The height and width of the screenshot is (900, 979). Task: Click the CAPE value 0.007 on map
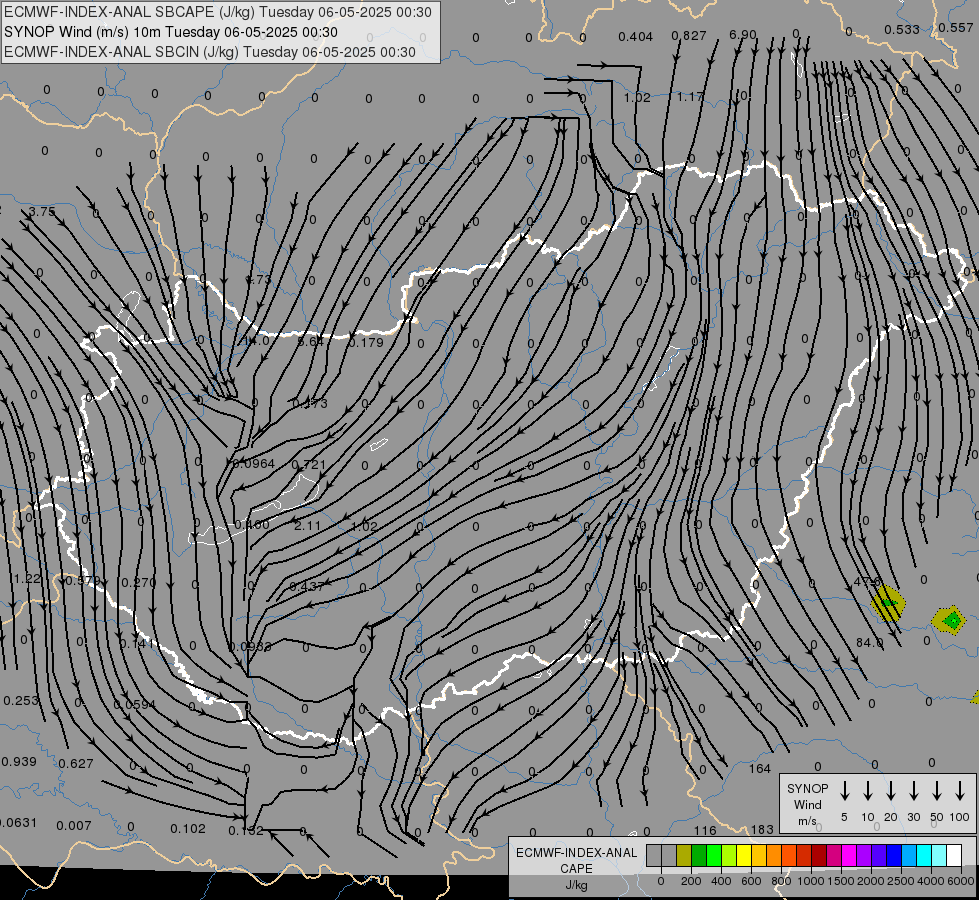coord(74,826)
